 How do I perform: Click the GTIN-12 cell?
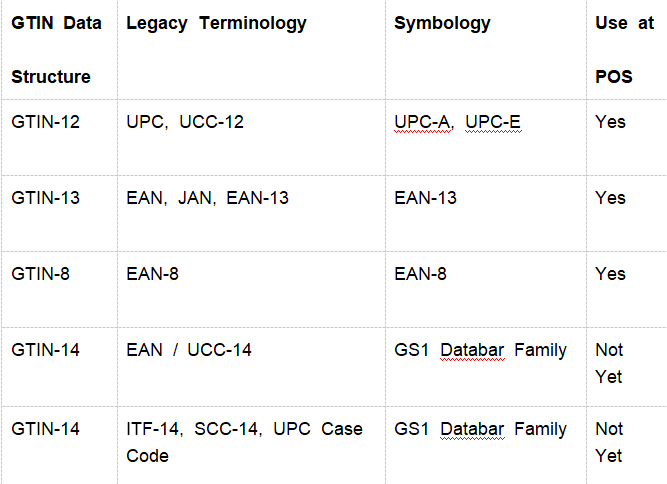point(46,122)
